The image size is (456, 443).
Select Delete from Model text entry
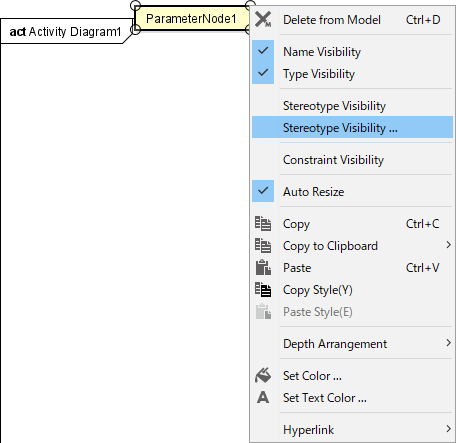coord(332,20)
